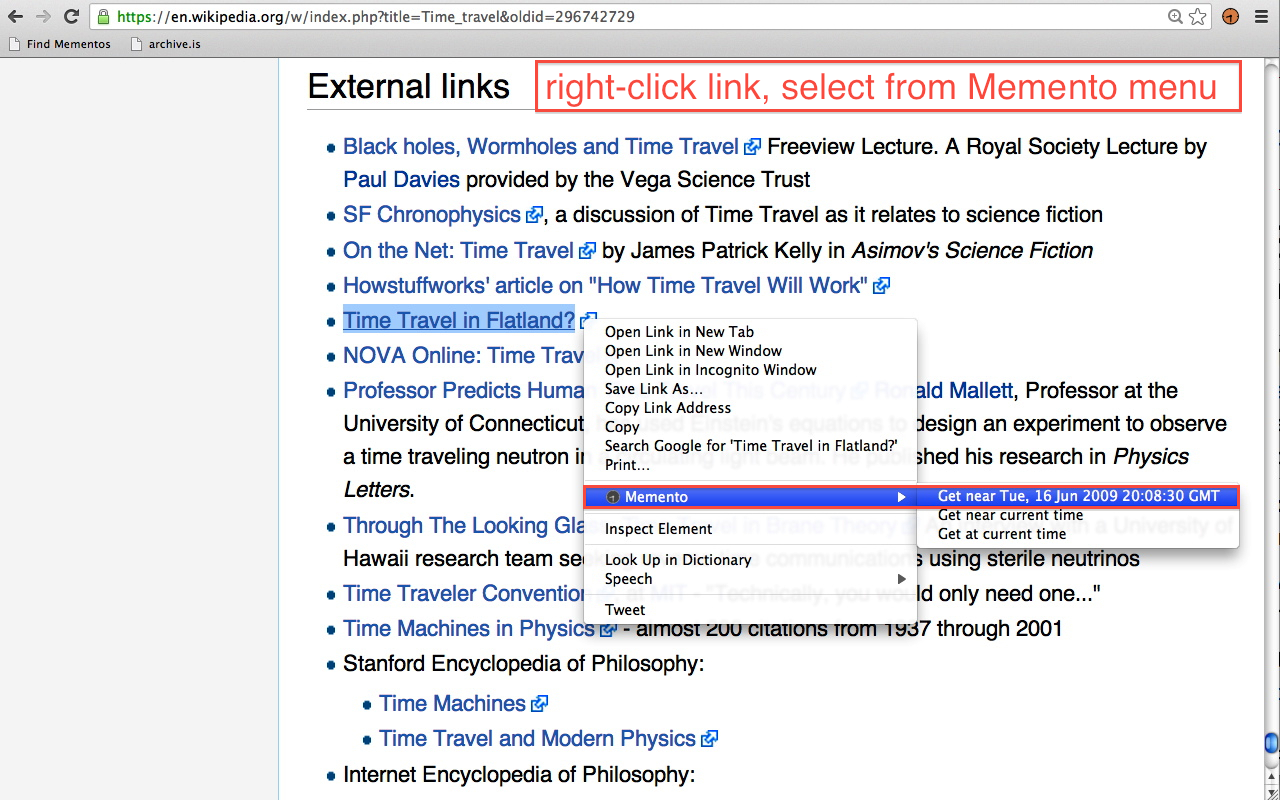Screen dimensions: 1280x800
Task: Expand the Speech submenu
Action: pyautogui.click(x=750, y=579)
